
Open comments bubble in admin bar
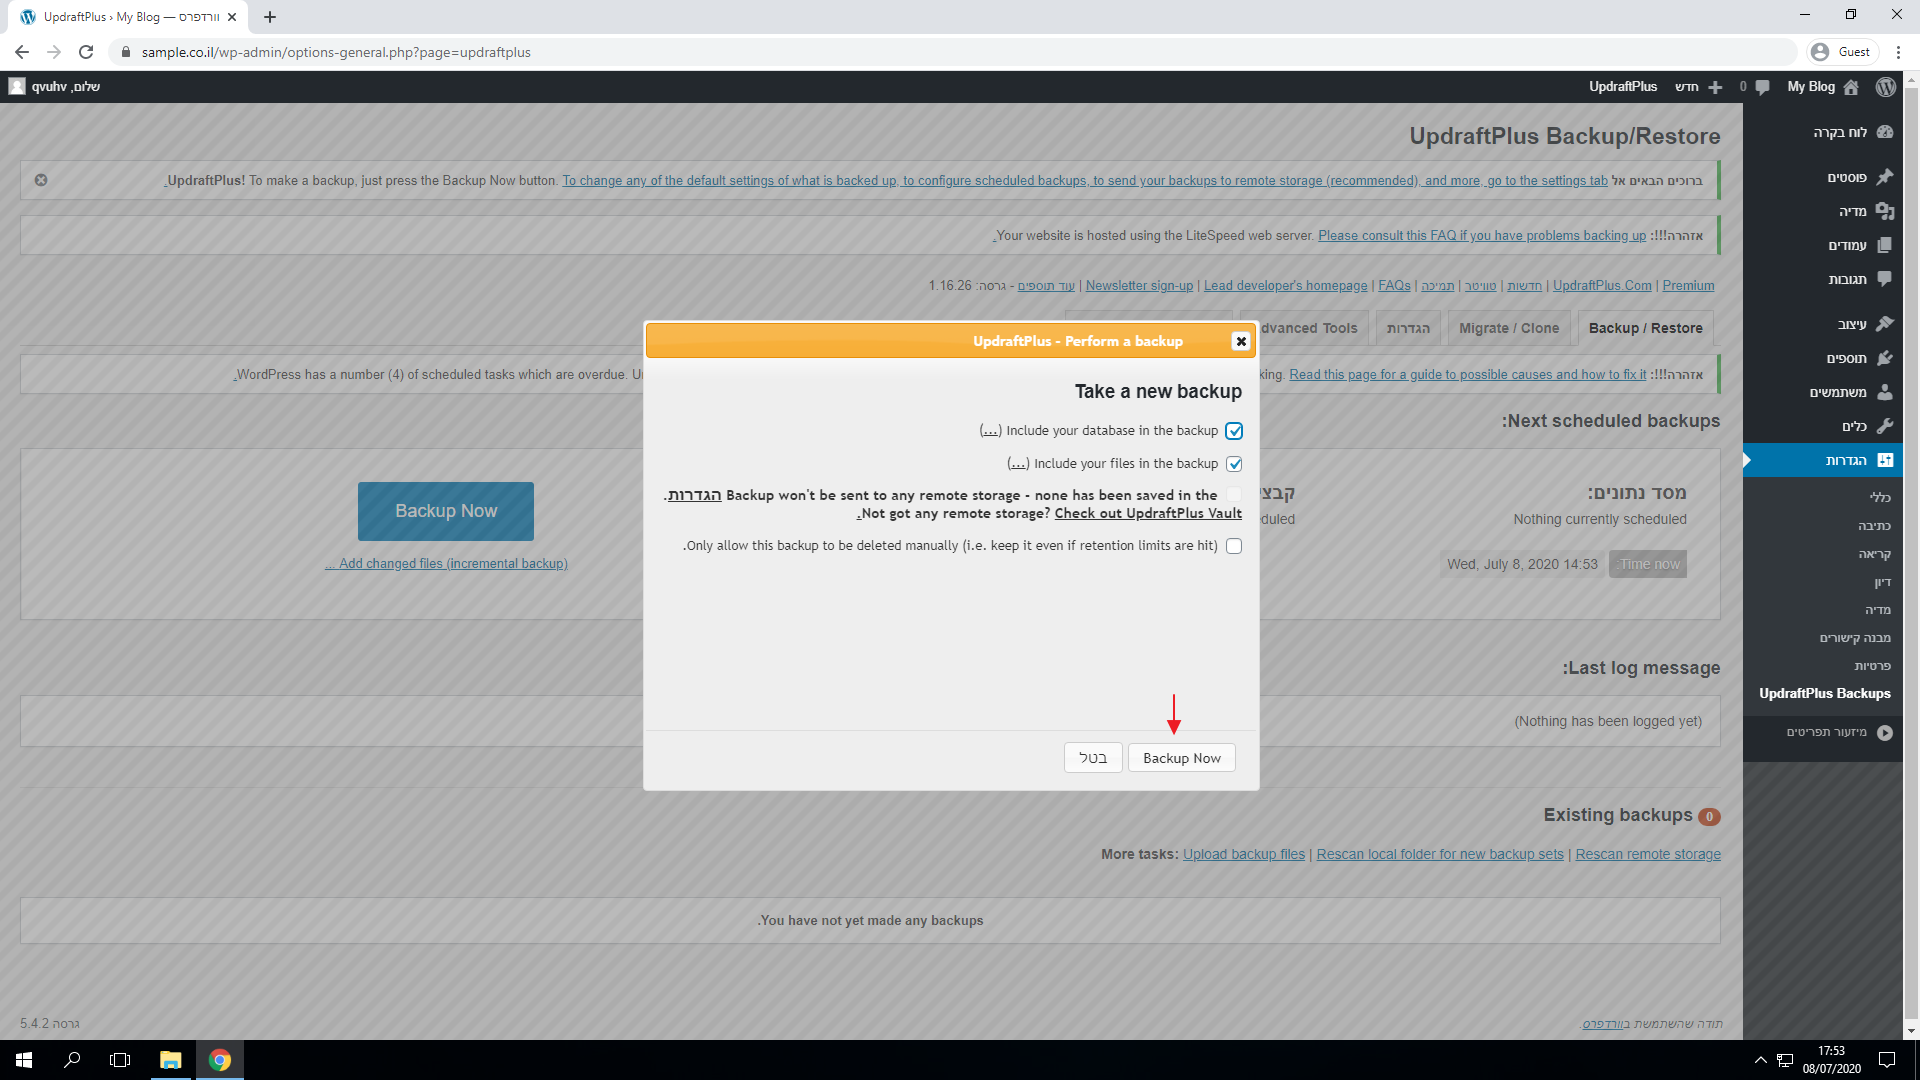point(1762,87)
